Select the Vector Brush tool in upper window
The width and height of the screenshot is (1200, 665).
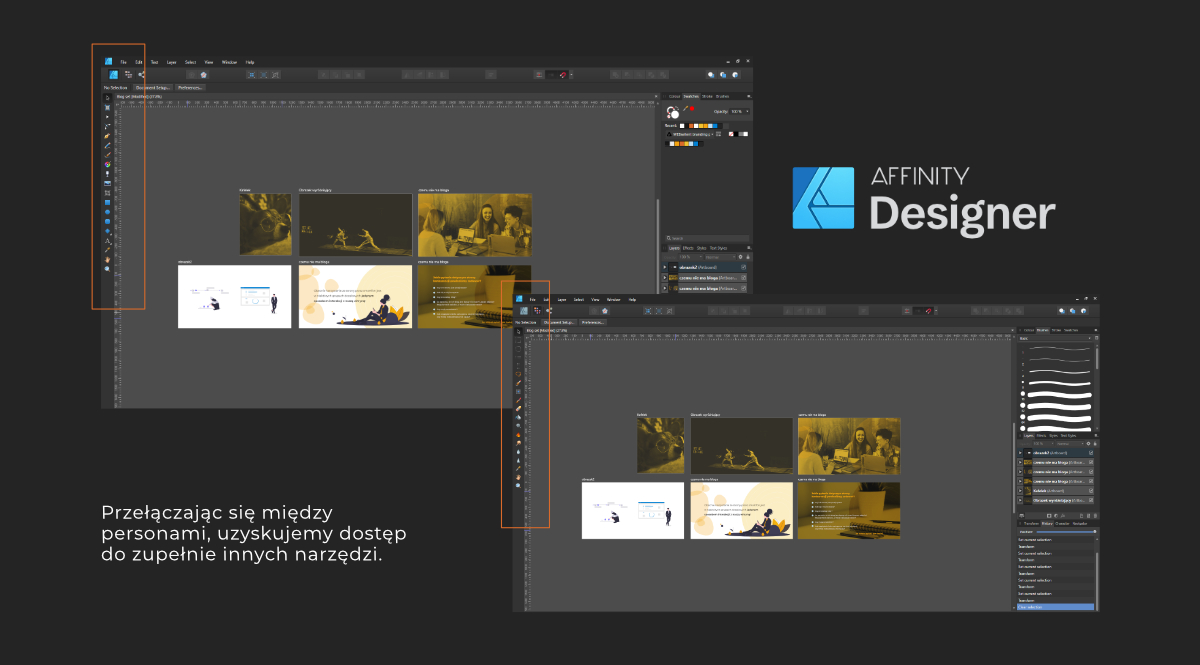[107, 154]
